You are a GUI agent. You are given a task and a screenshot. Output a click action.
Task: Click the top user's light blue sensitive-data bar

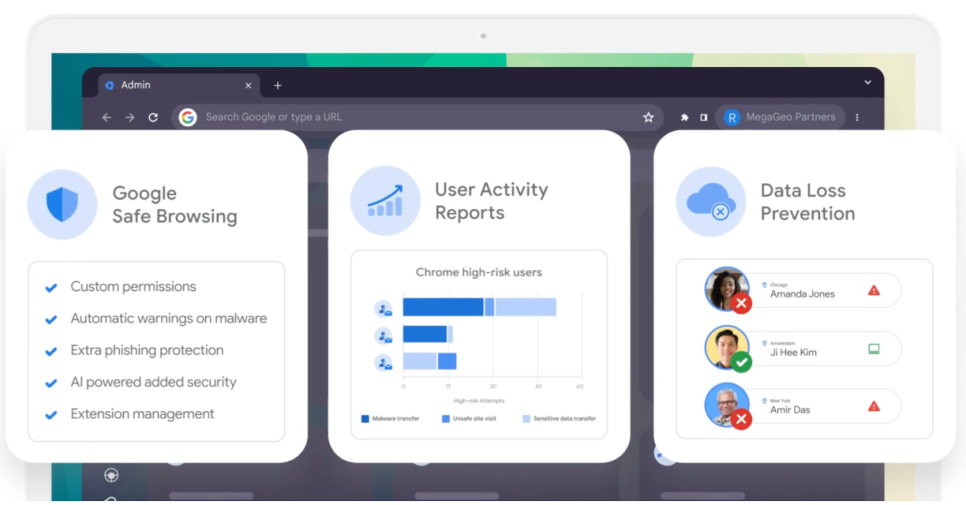coord(526,307)
